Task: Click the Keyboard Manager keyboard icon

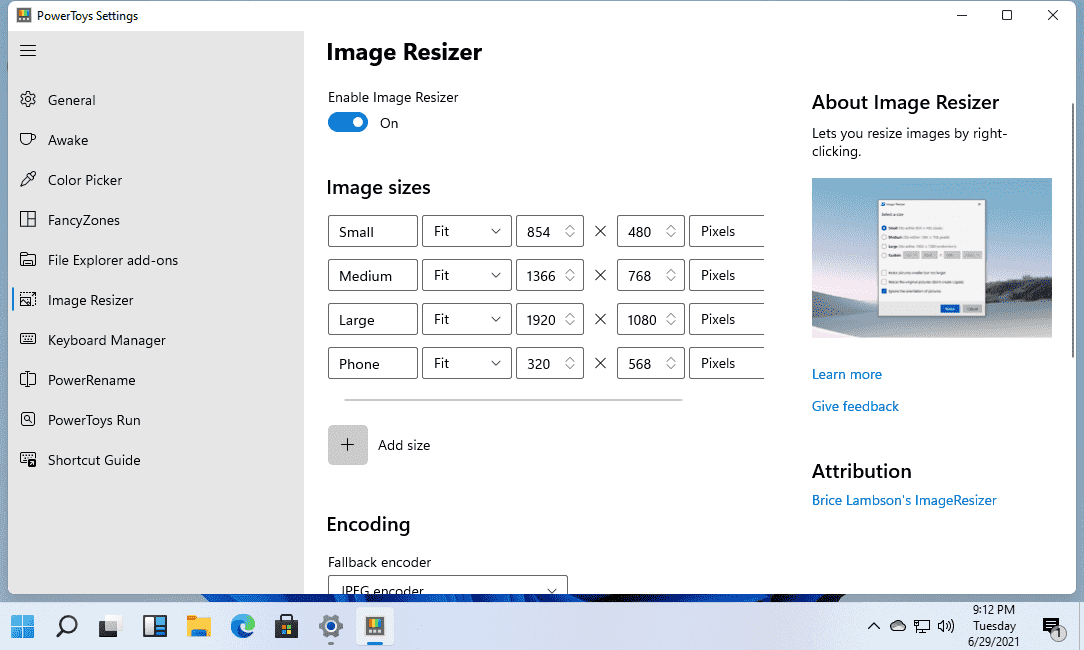Action: (x=28, y=340)
